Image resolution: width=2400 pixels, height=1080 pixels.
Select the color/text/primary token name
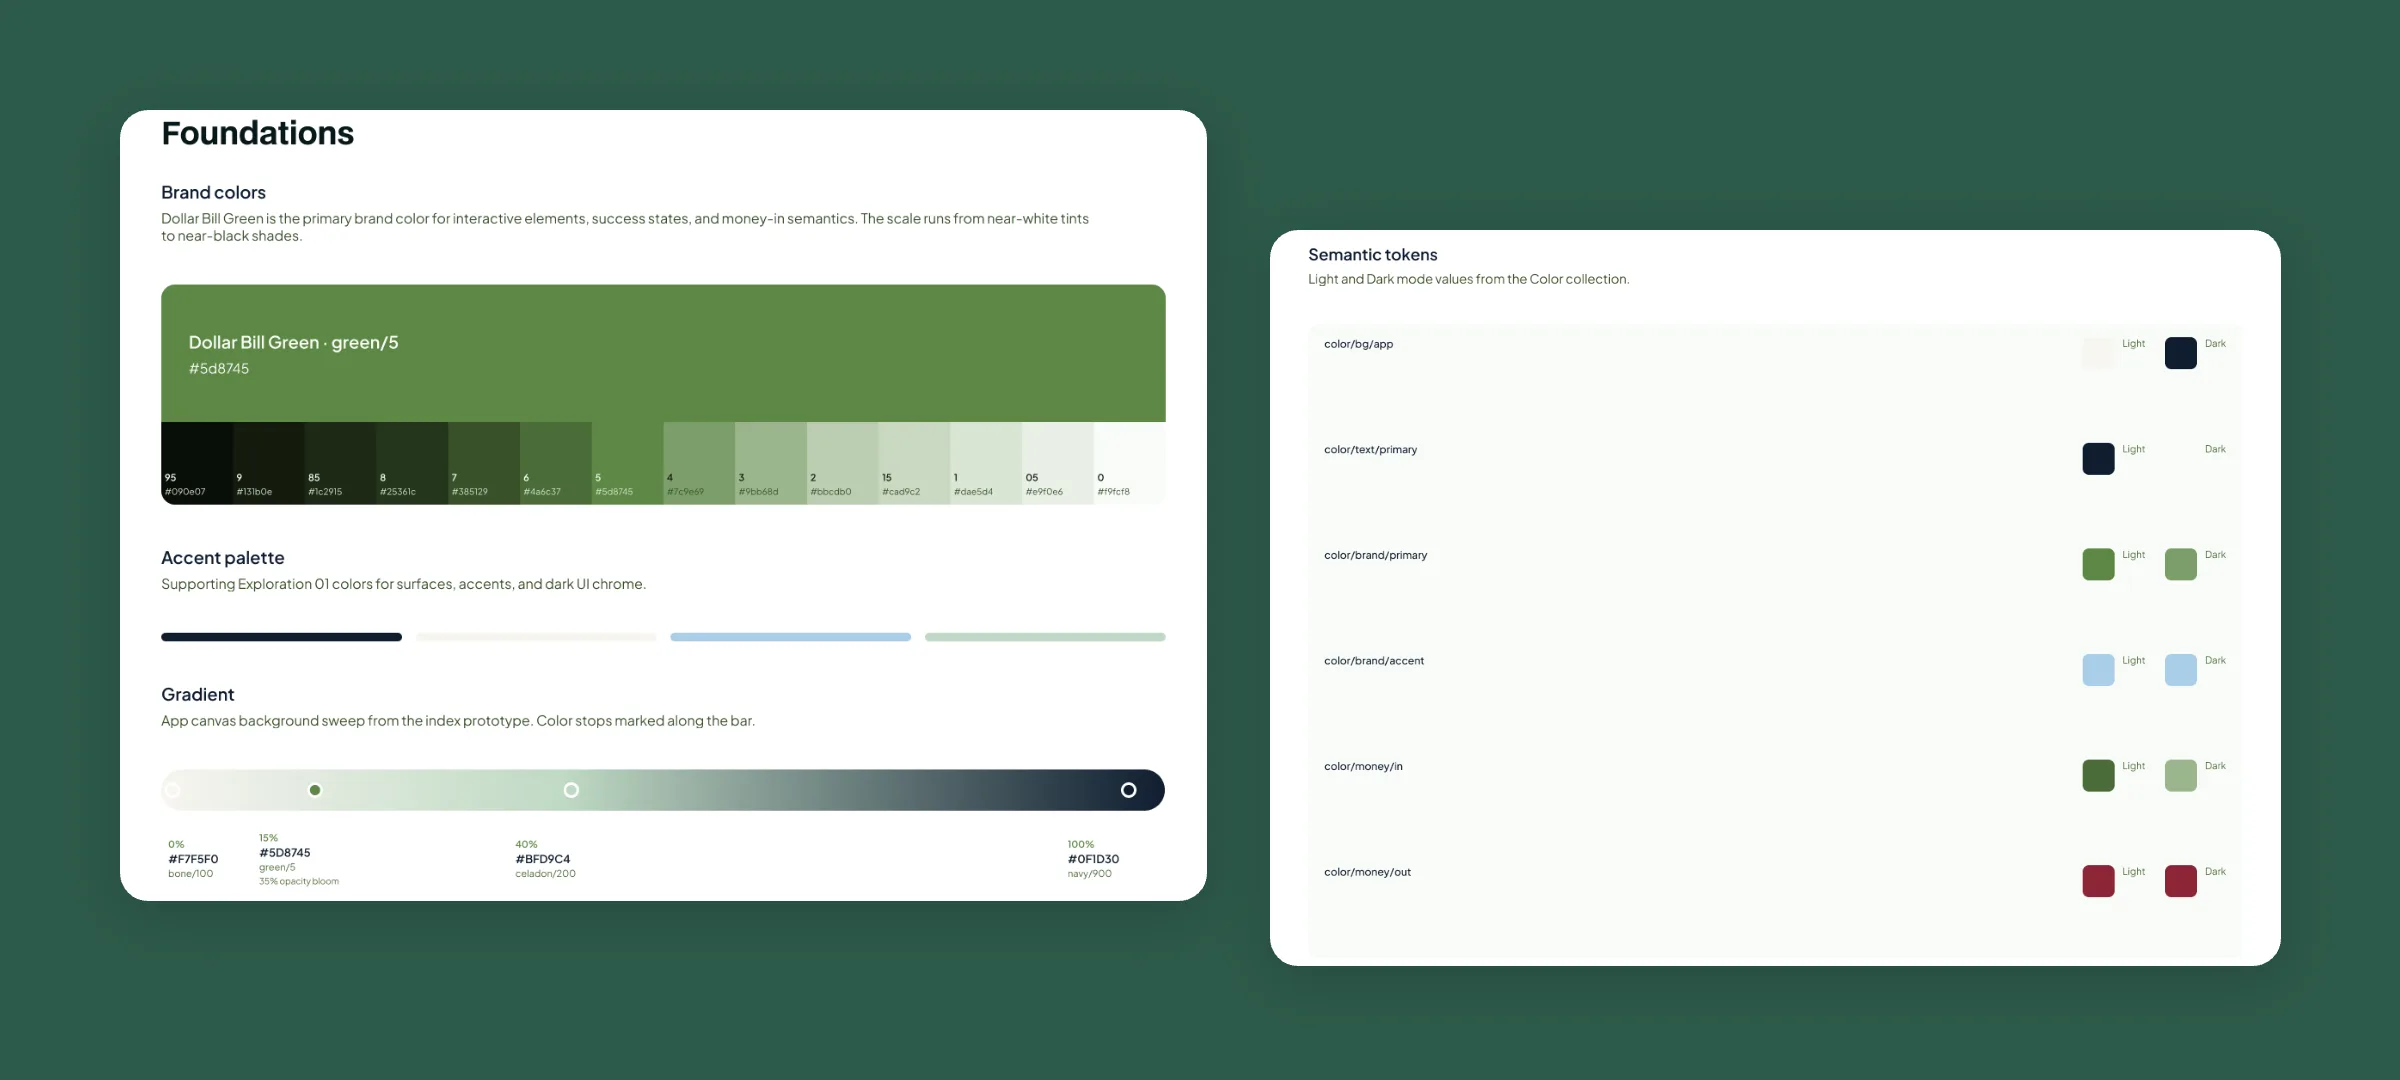coord(1371,450)
